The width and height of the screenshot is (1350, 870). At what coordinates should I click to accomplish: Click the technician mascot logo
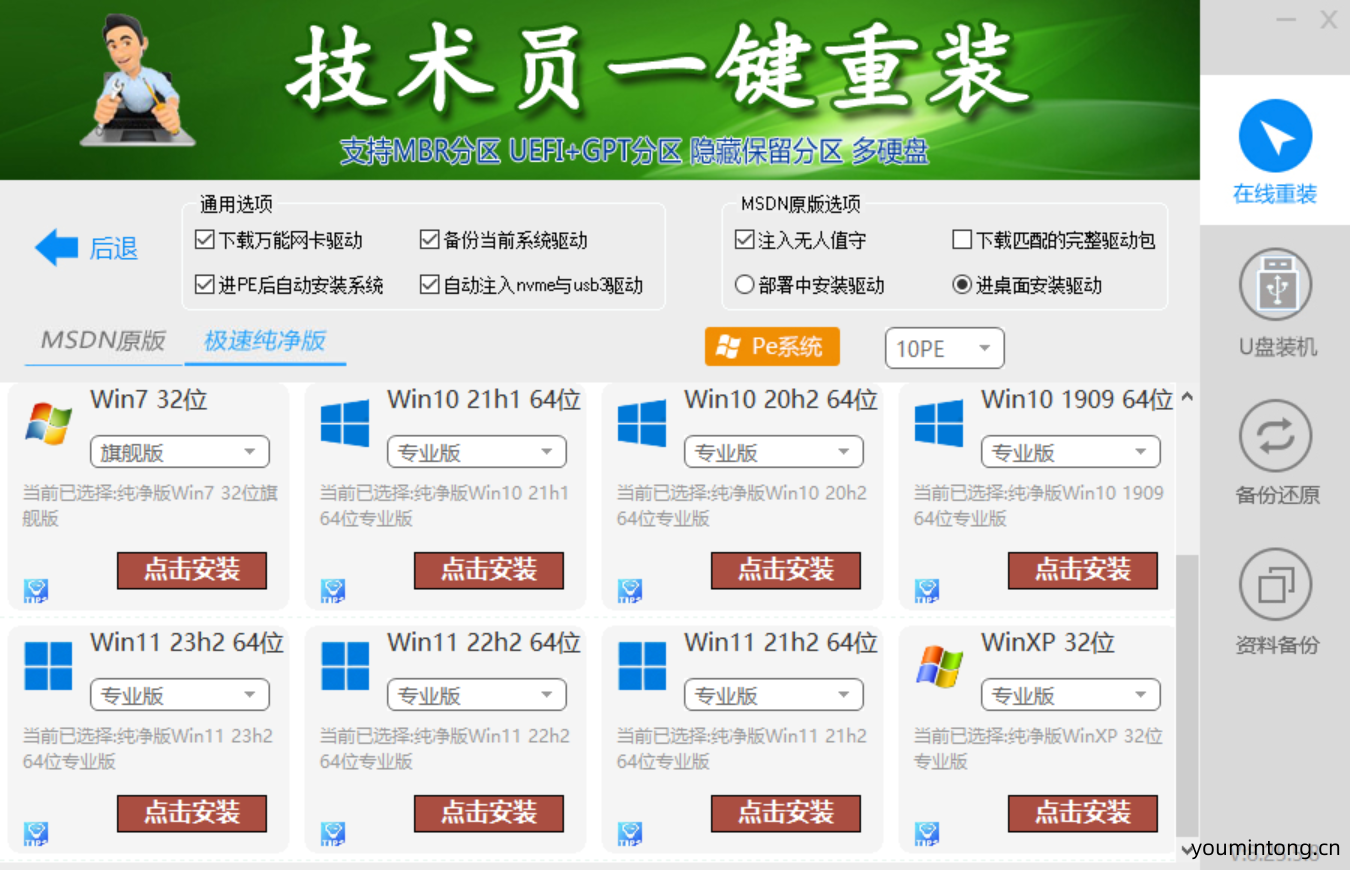137,81
